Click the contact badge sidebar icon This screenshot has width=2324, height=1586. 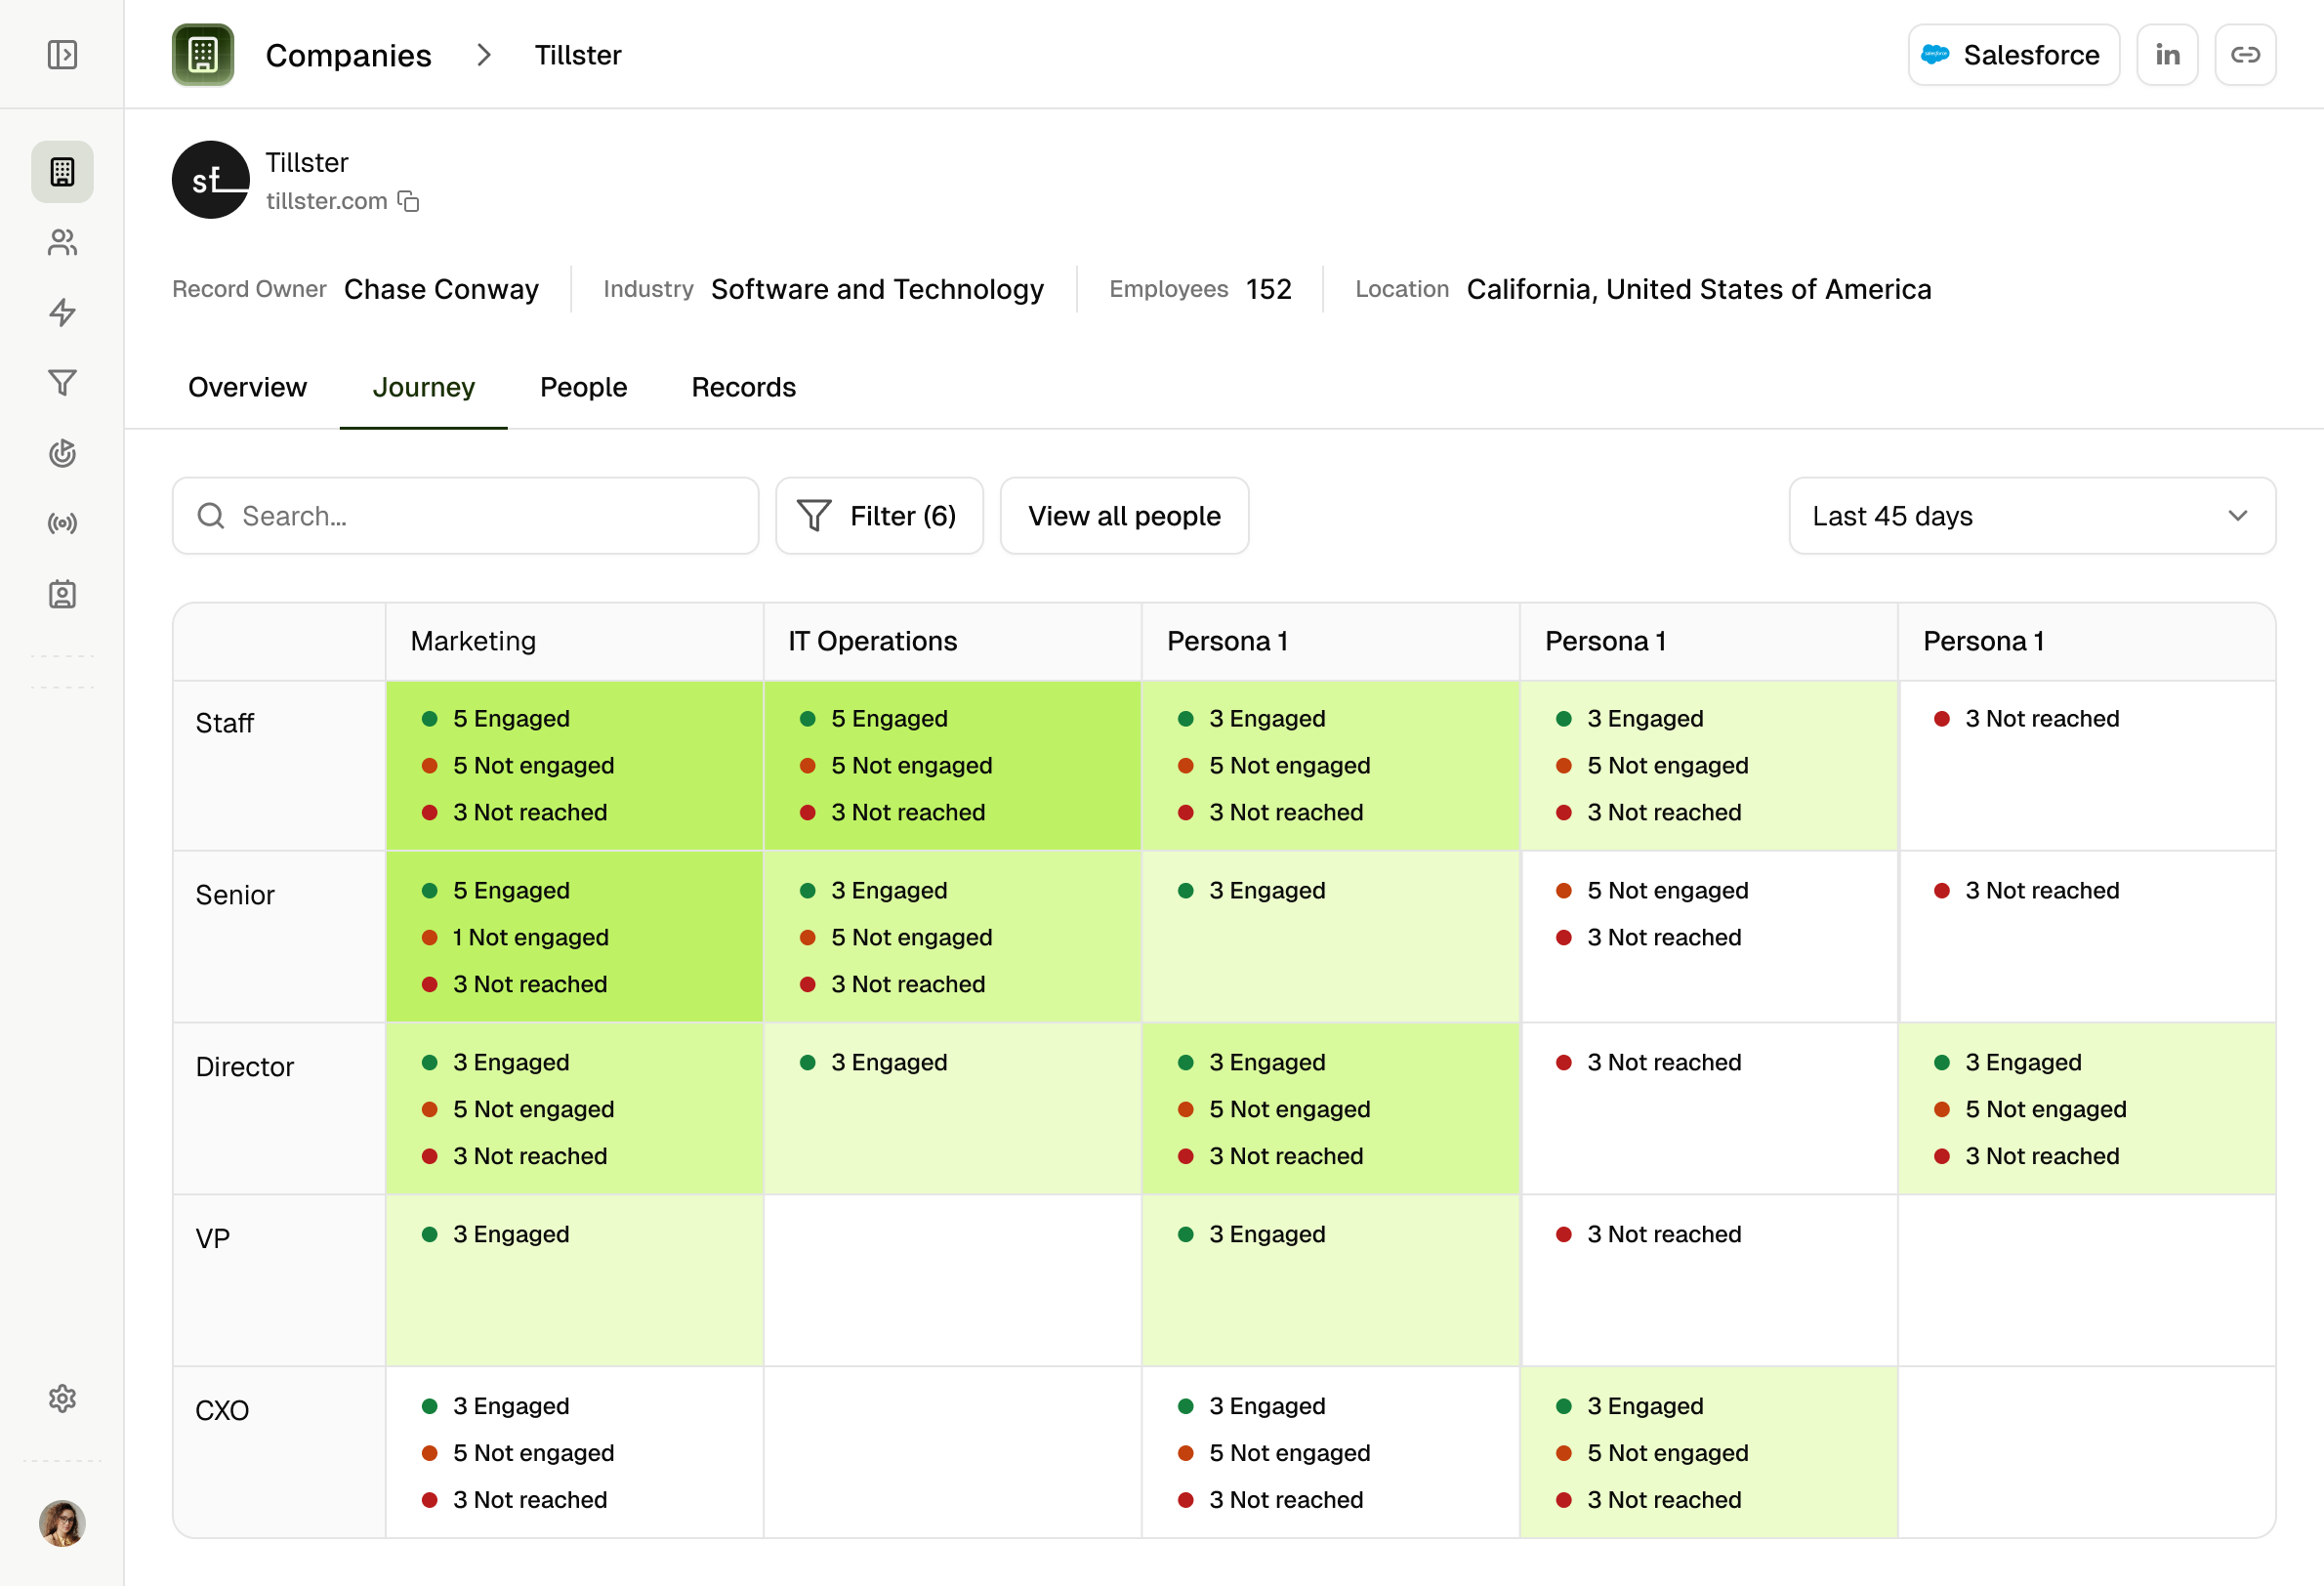pos(62,594)
